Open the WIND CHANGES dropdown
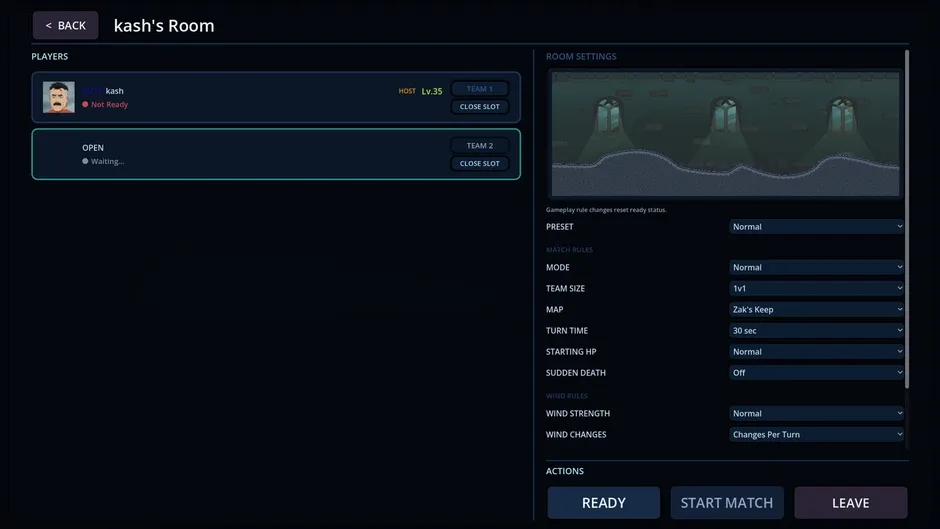Image resolution: width=940 pixels, height=529 pixels. point(817,434)
